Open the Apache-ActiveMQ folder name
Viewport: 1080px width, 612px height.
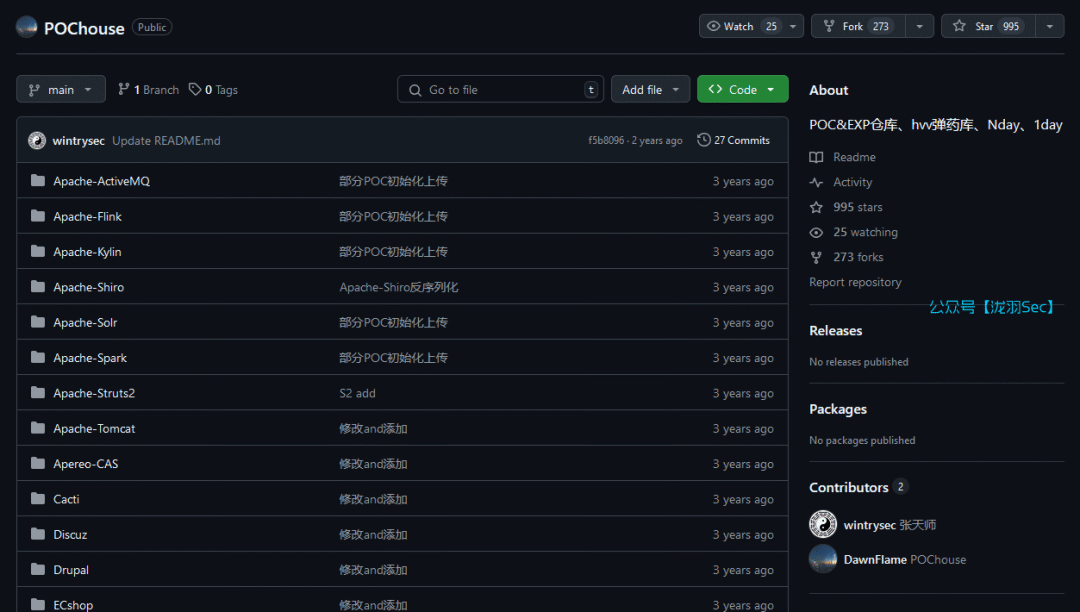101,181
